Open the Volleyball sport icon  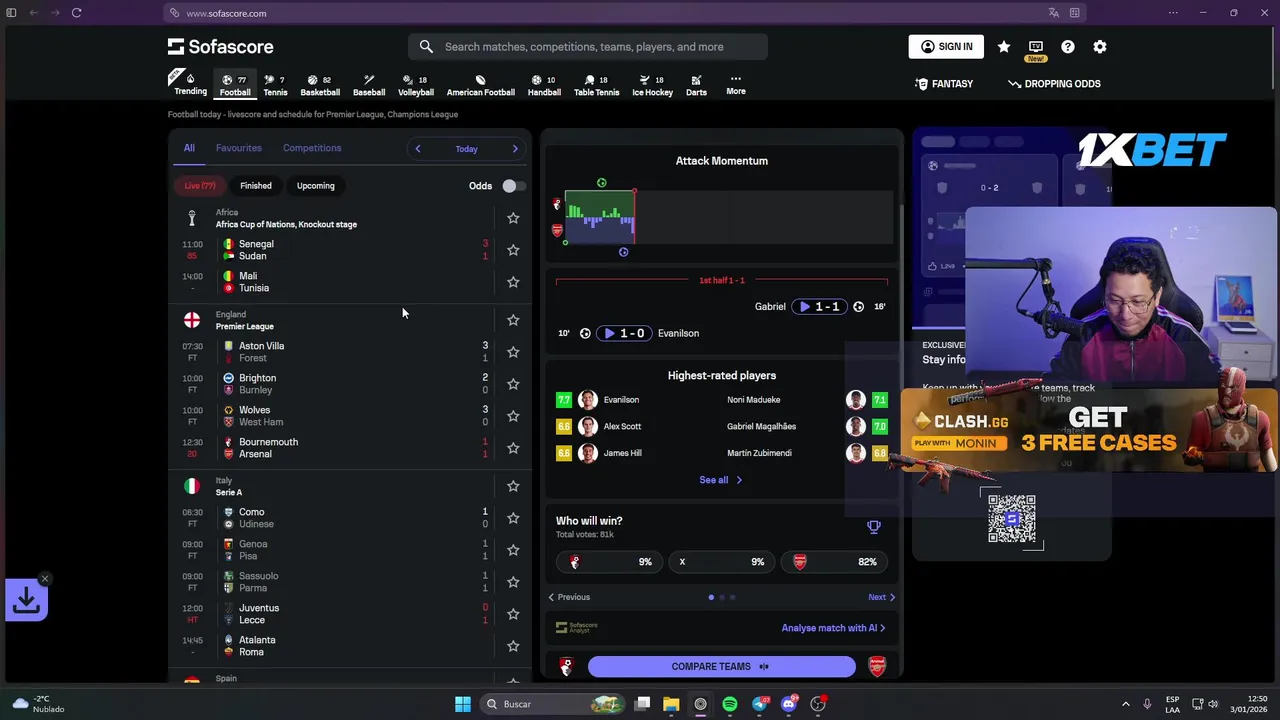pos(416,86)
